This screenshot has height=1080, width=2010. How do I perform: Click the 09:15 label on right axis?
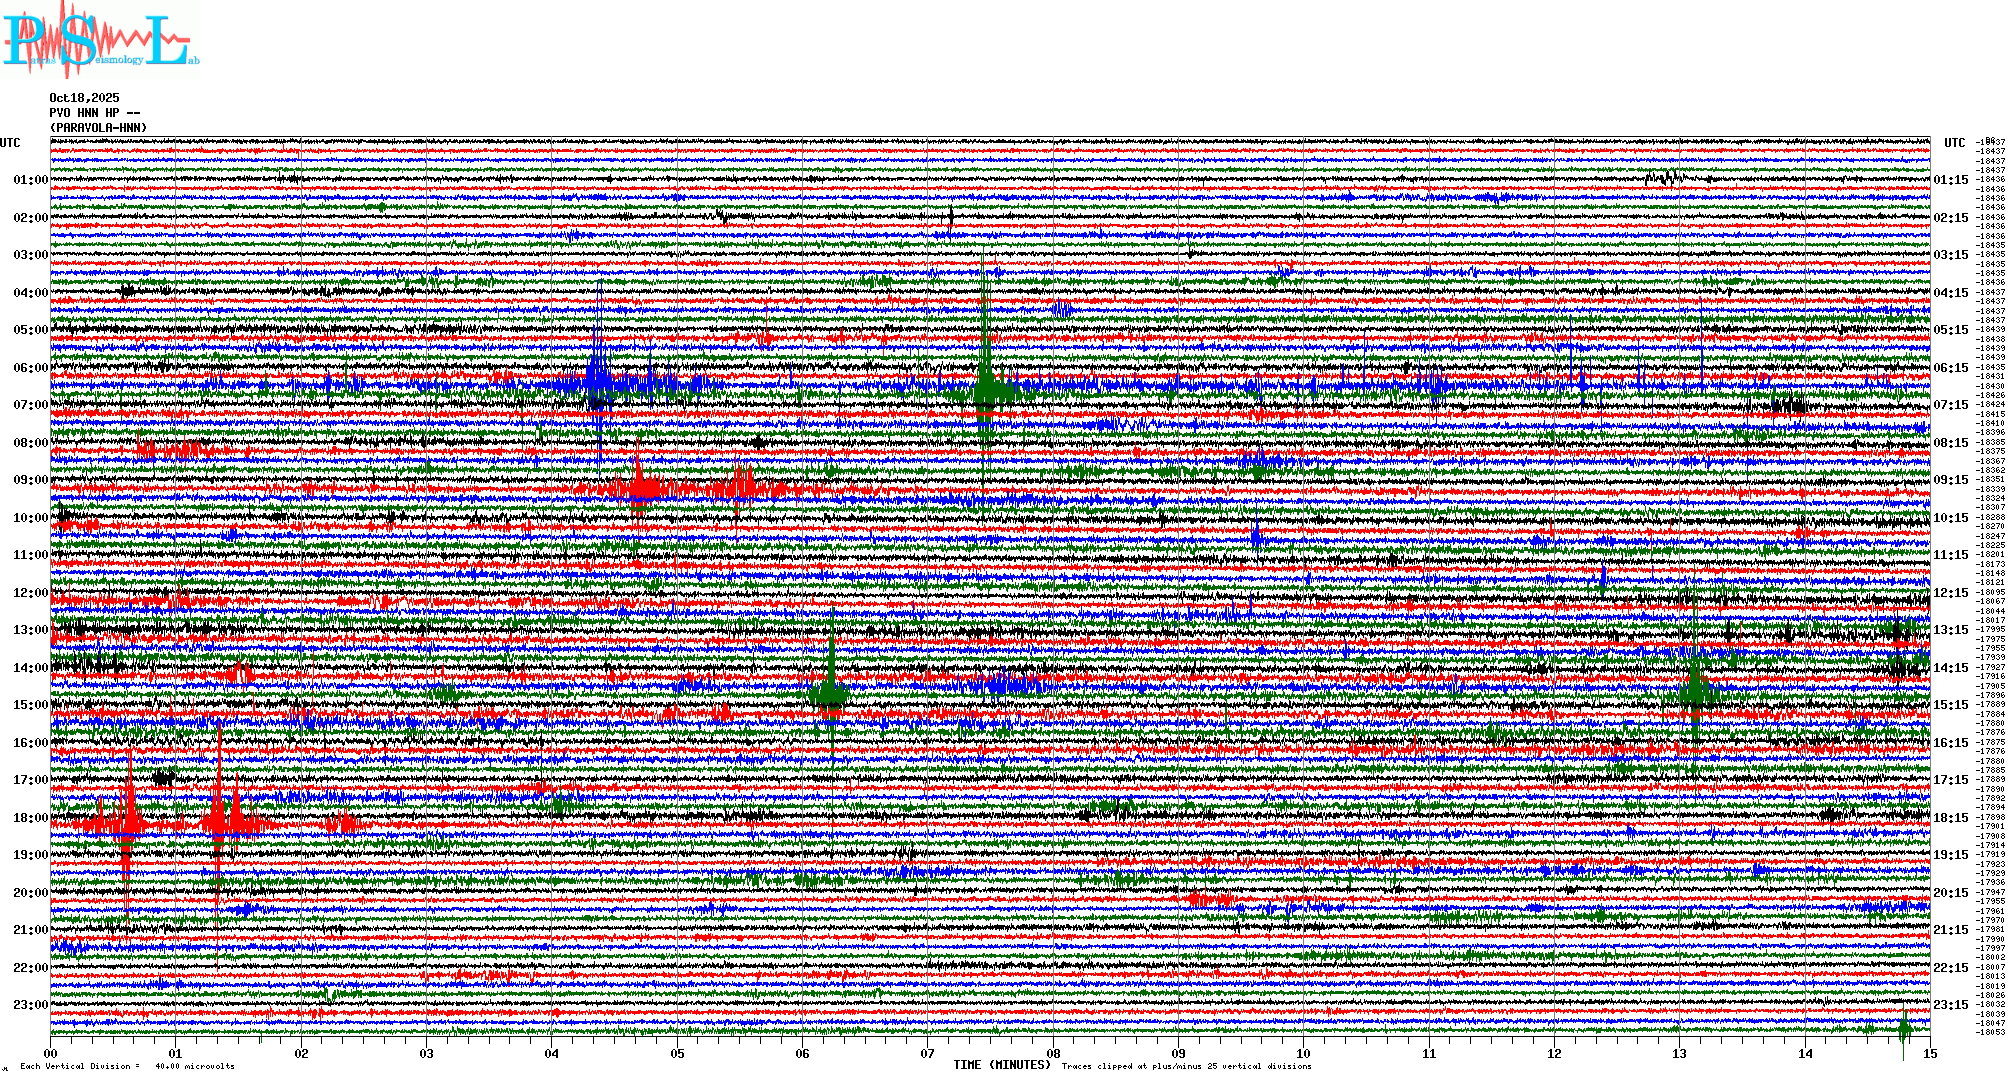tap(1950, 480)
